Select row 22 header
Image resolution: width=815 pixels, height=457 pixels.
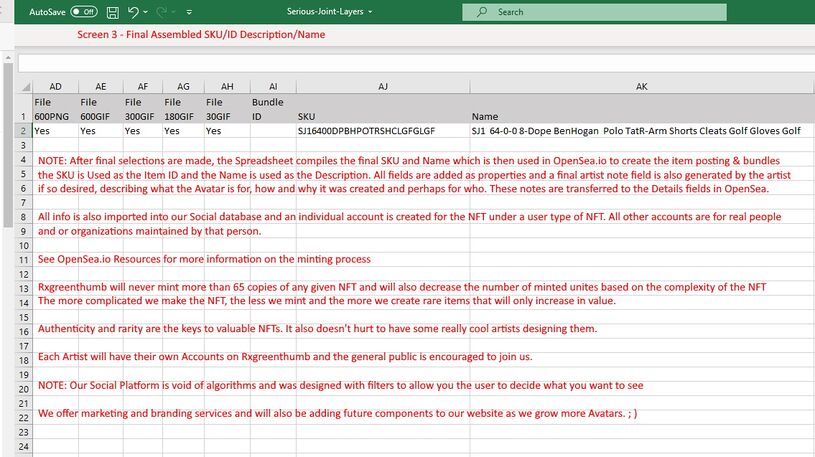coord(23,417)
